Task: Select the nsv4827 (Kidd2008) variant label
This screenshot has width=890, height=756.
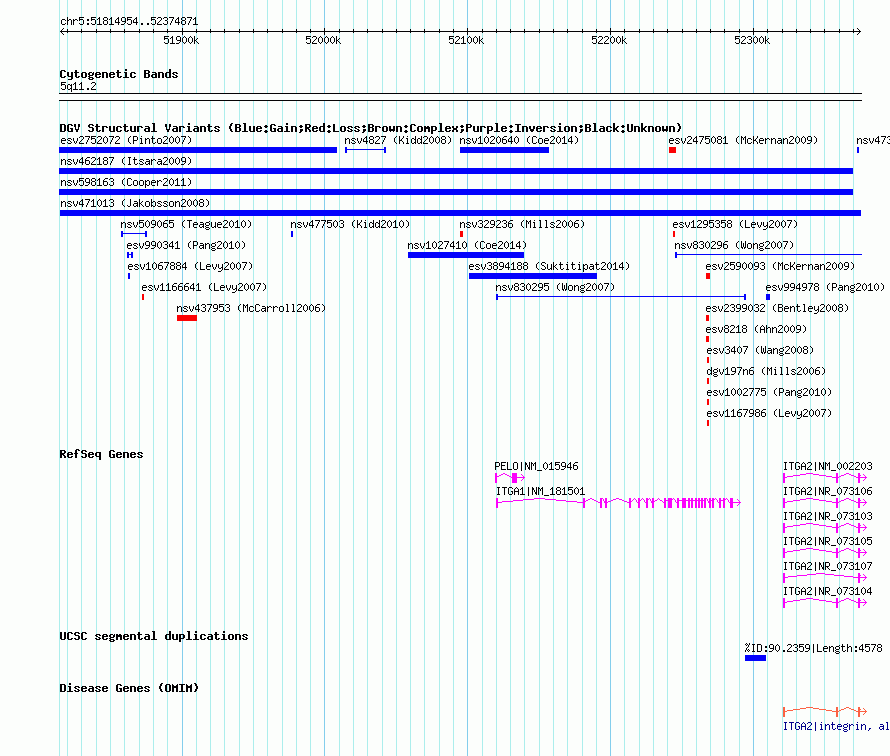Action: pyautogui.click(x=398, y=140)
